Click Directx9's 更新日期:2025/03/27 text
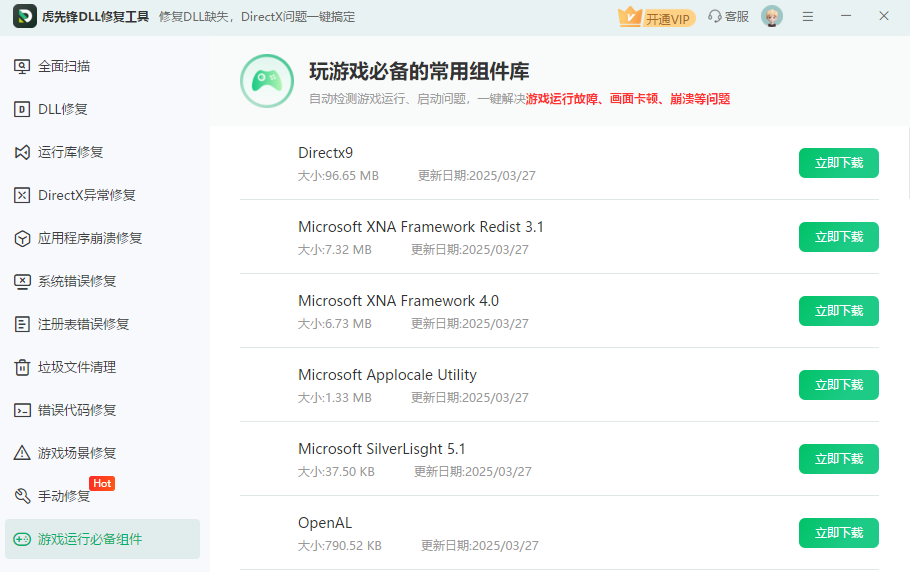This screenshot has height=572, width=910. [476, 176]
